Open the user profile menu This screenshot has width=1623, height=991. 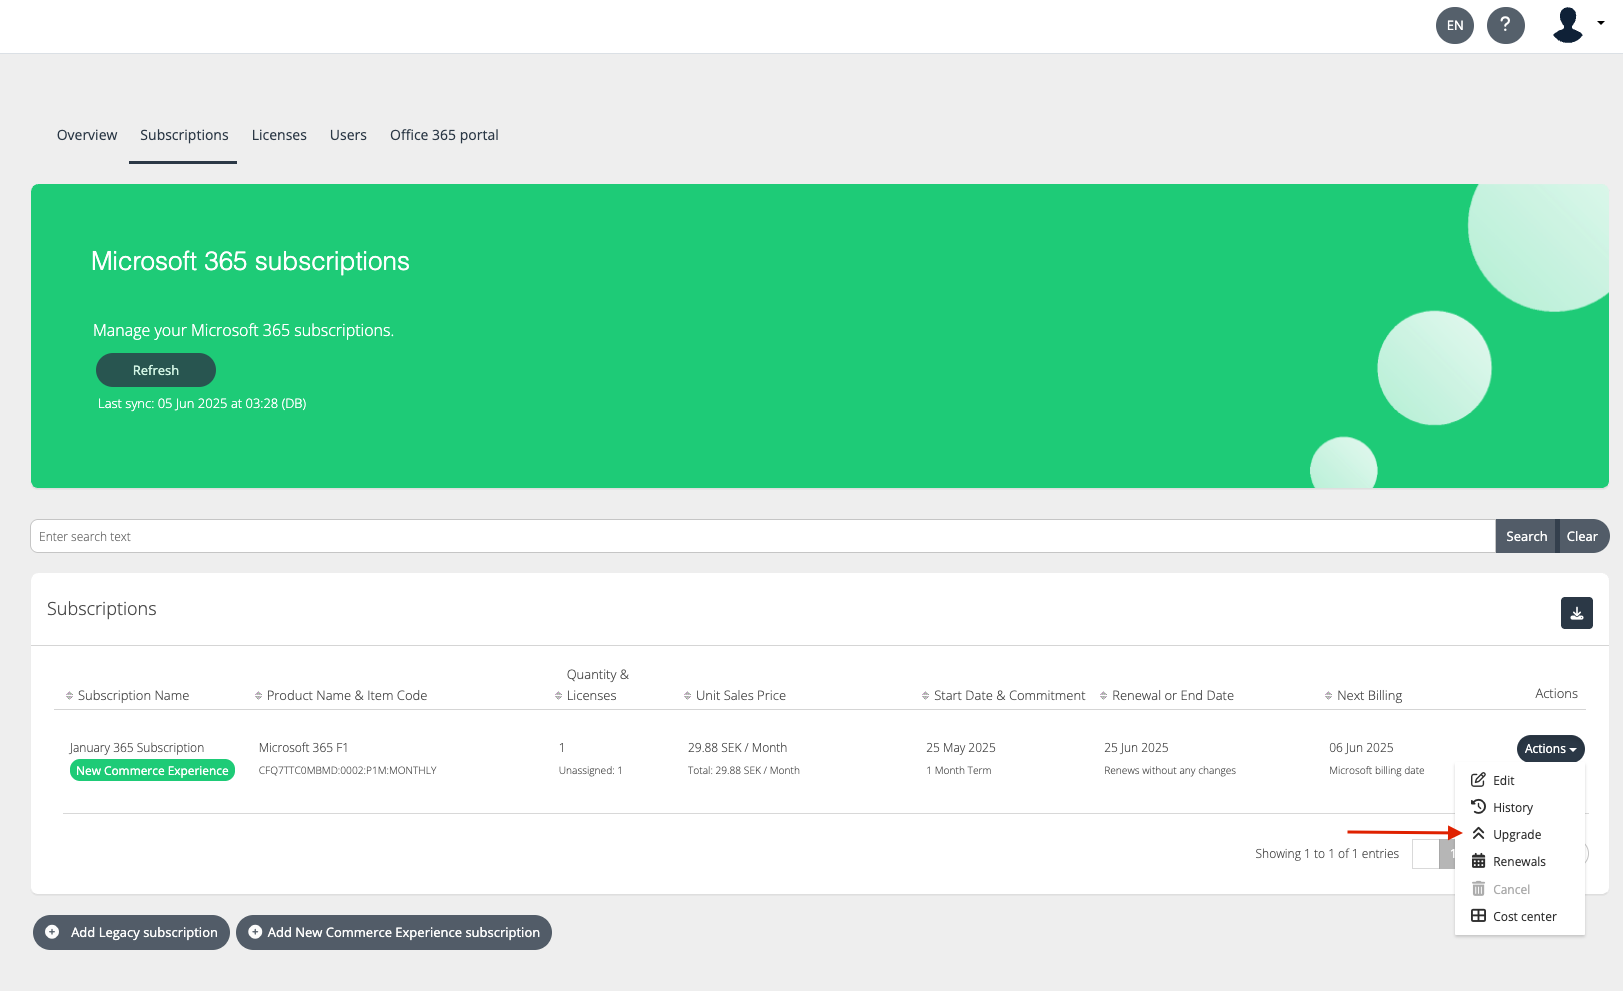pos(1577,25)
